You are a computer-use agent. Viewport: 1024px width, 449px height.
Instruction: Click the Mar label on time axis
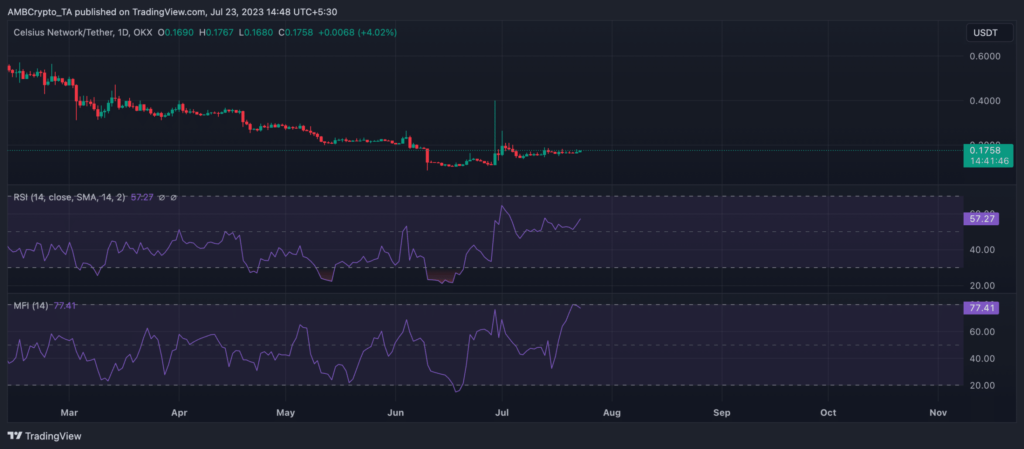click(x=68, y=411)
